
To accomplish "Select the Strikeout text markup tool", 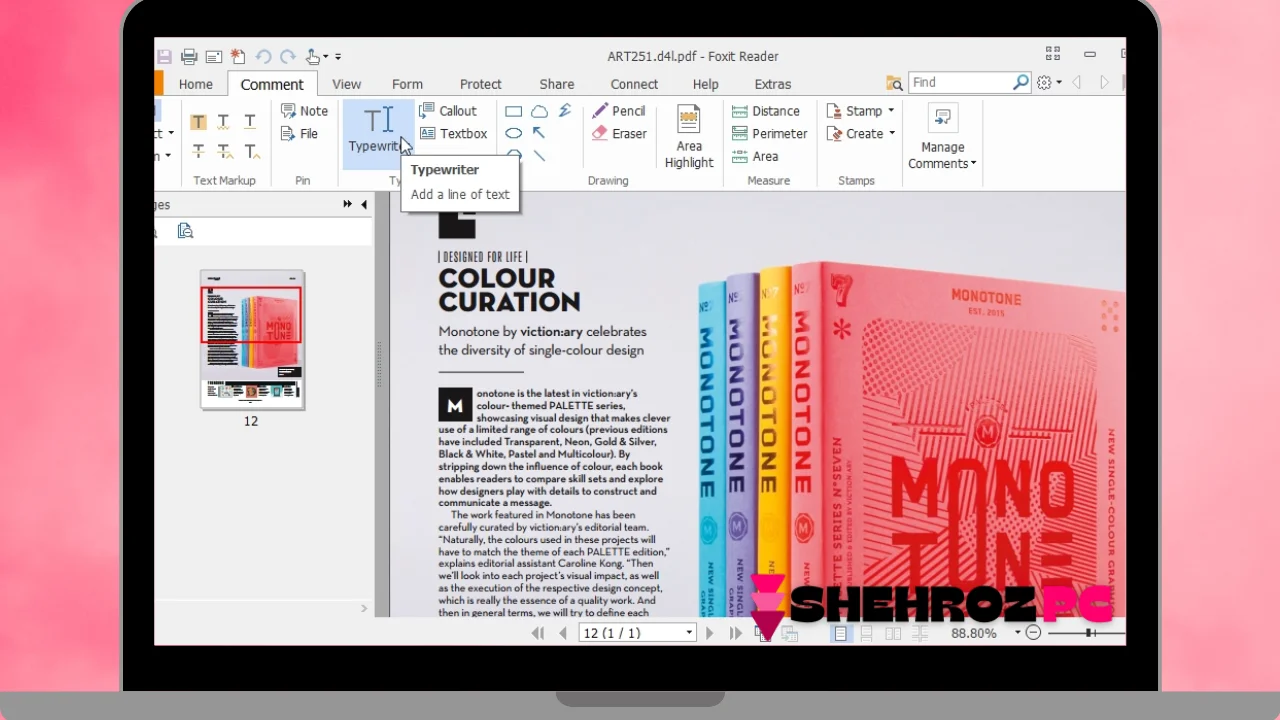I will (x=198, y=151).
